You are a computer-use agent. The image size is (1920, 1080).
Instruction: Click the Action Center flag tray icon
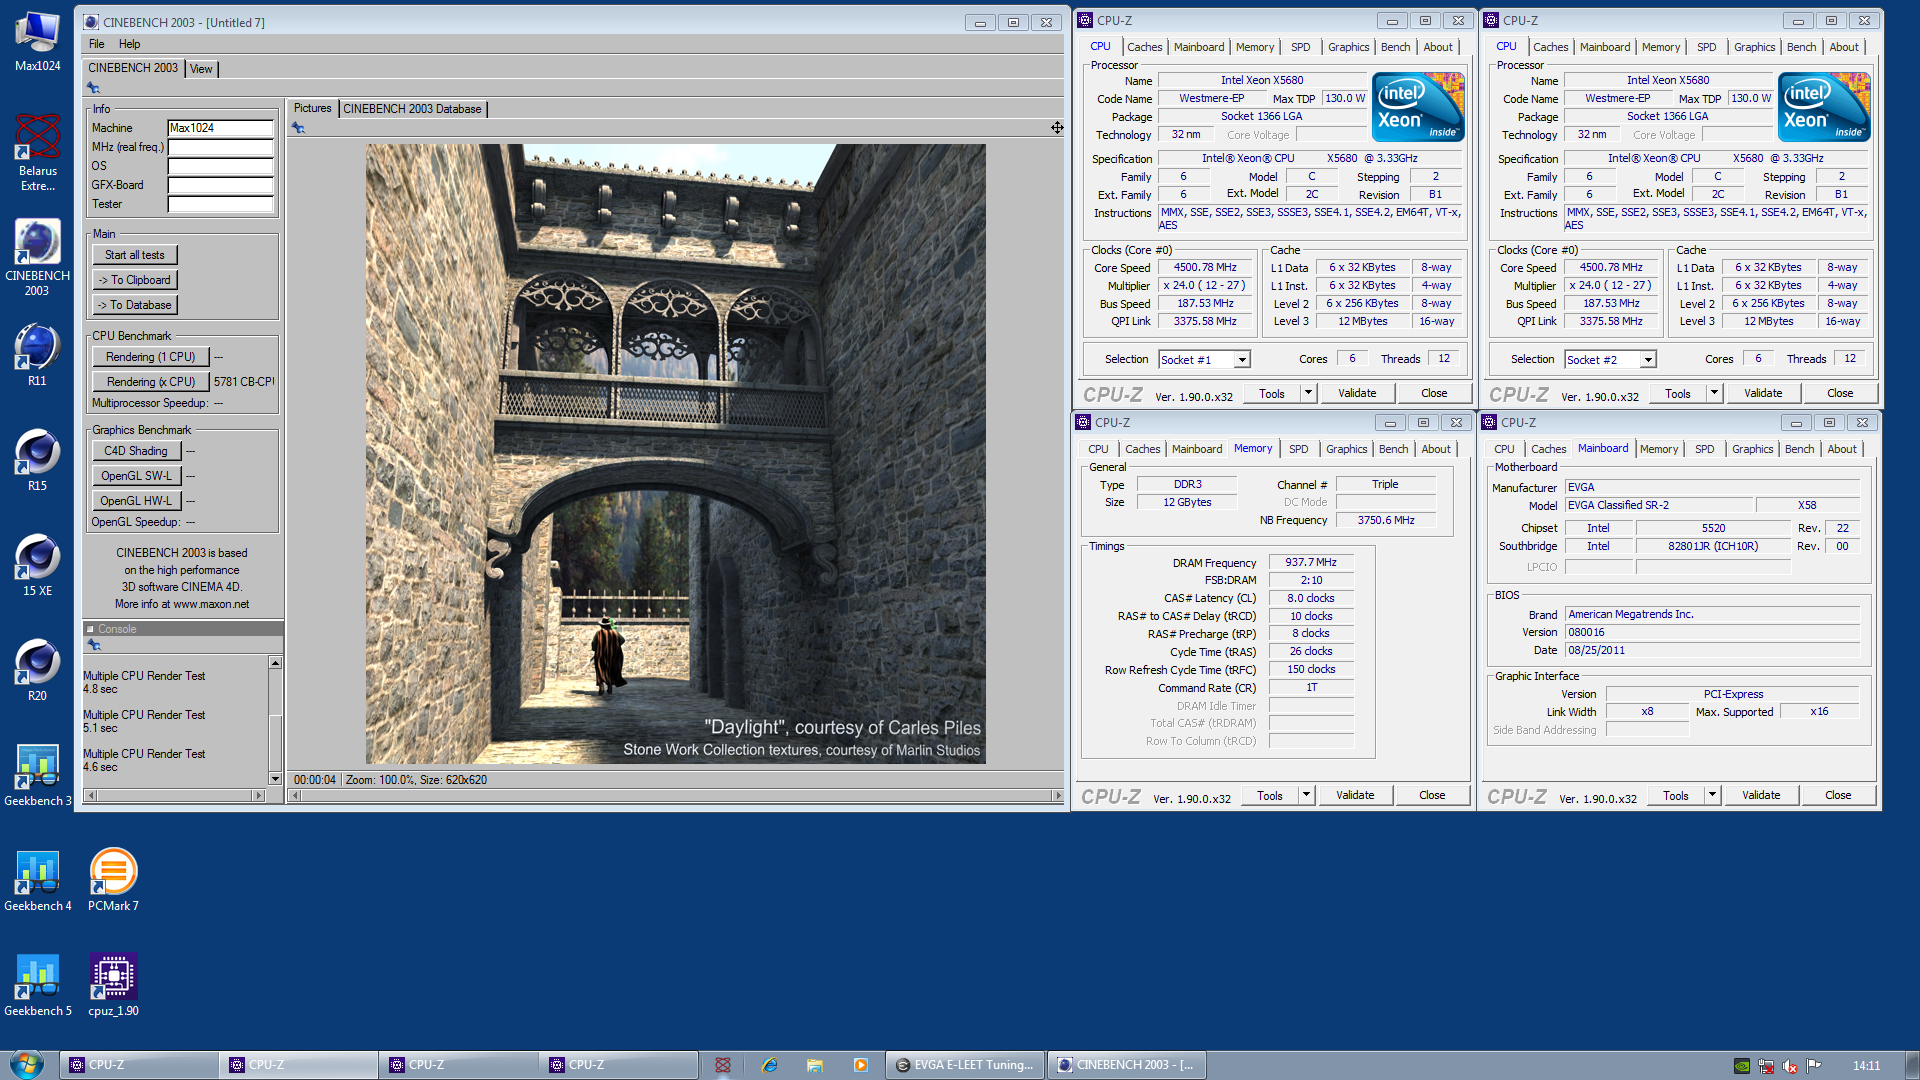(x=1813, y=1065)
